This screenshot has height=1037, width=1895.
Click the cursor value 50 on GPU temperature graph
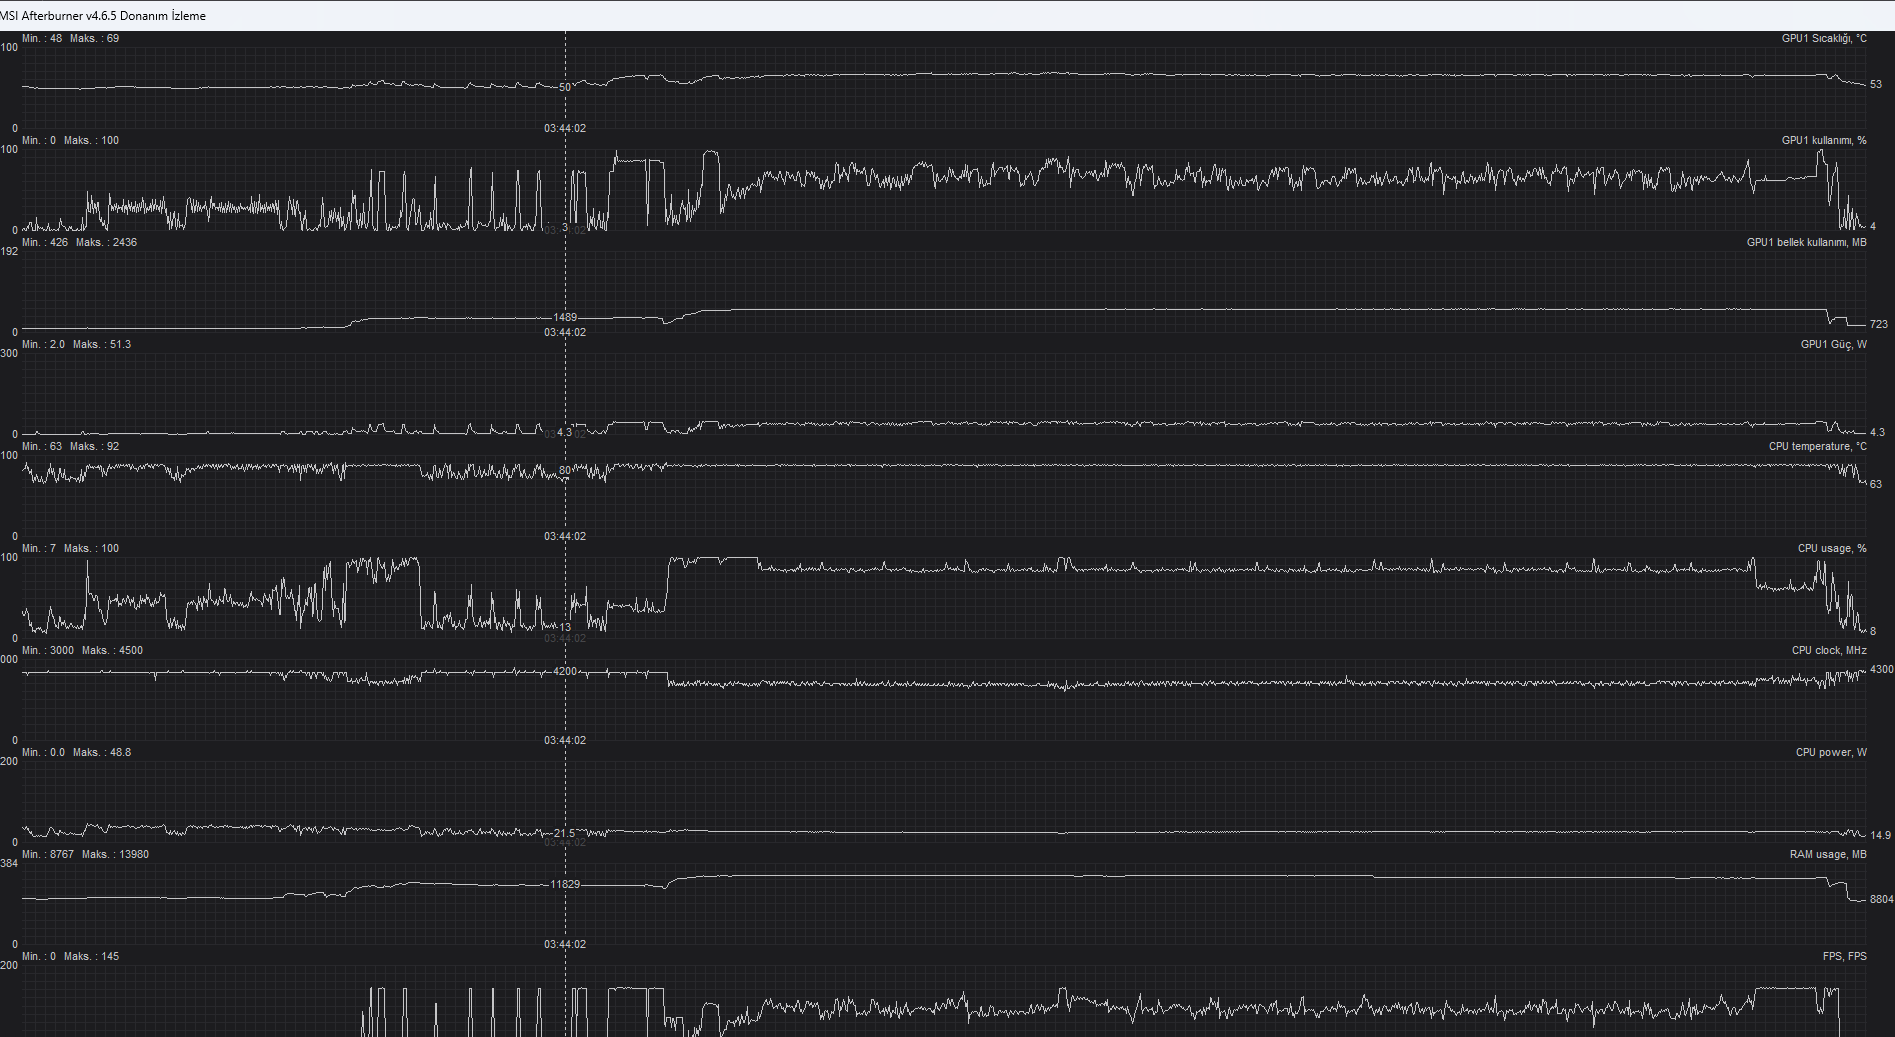click(x=565, y=88)
